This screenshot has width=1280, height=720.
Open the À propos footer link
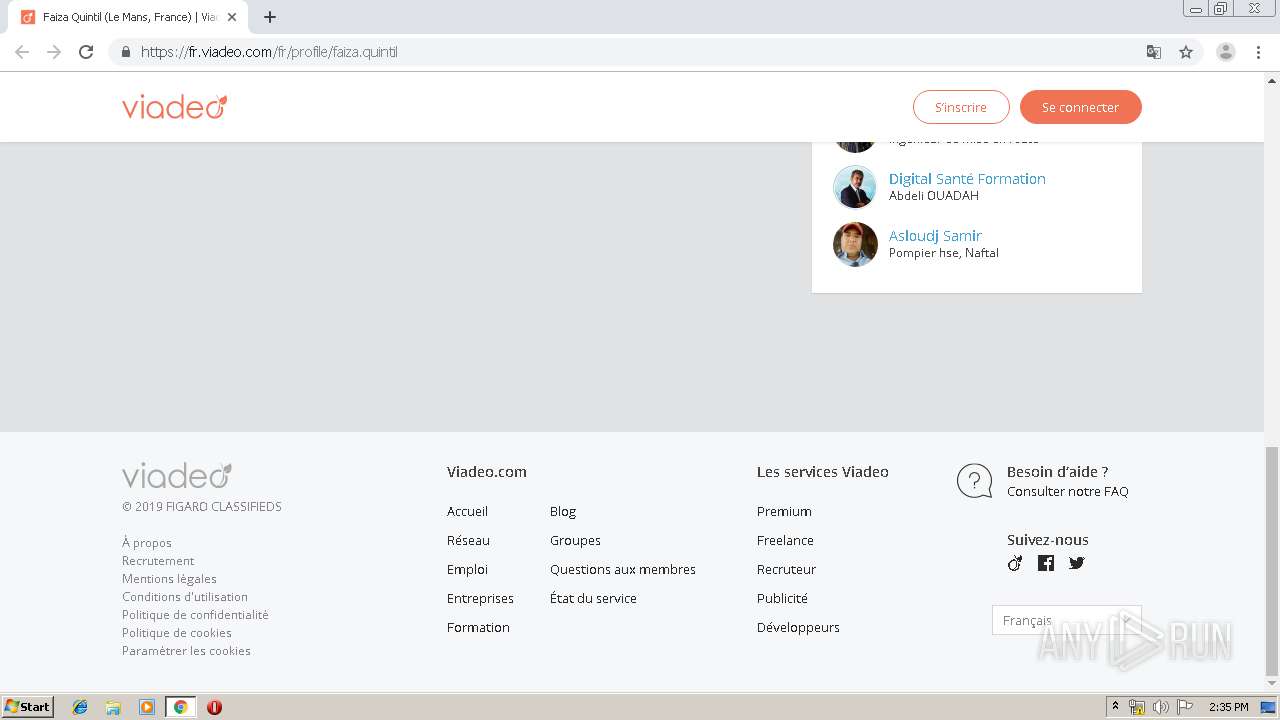coord(147,543)
